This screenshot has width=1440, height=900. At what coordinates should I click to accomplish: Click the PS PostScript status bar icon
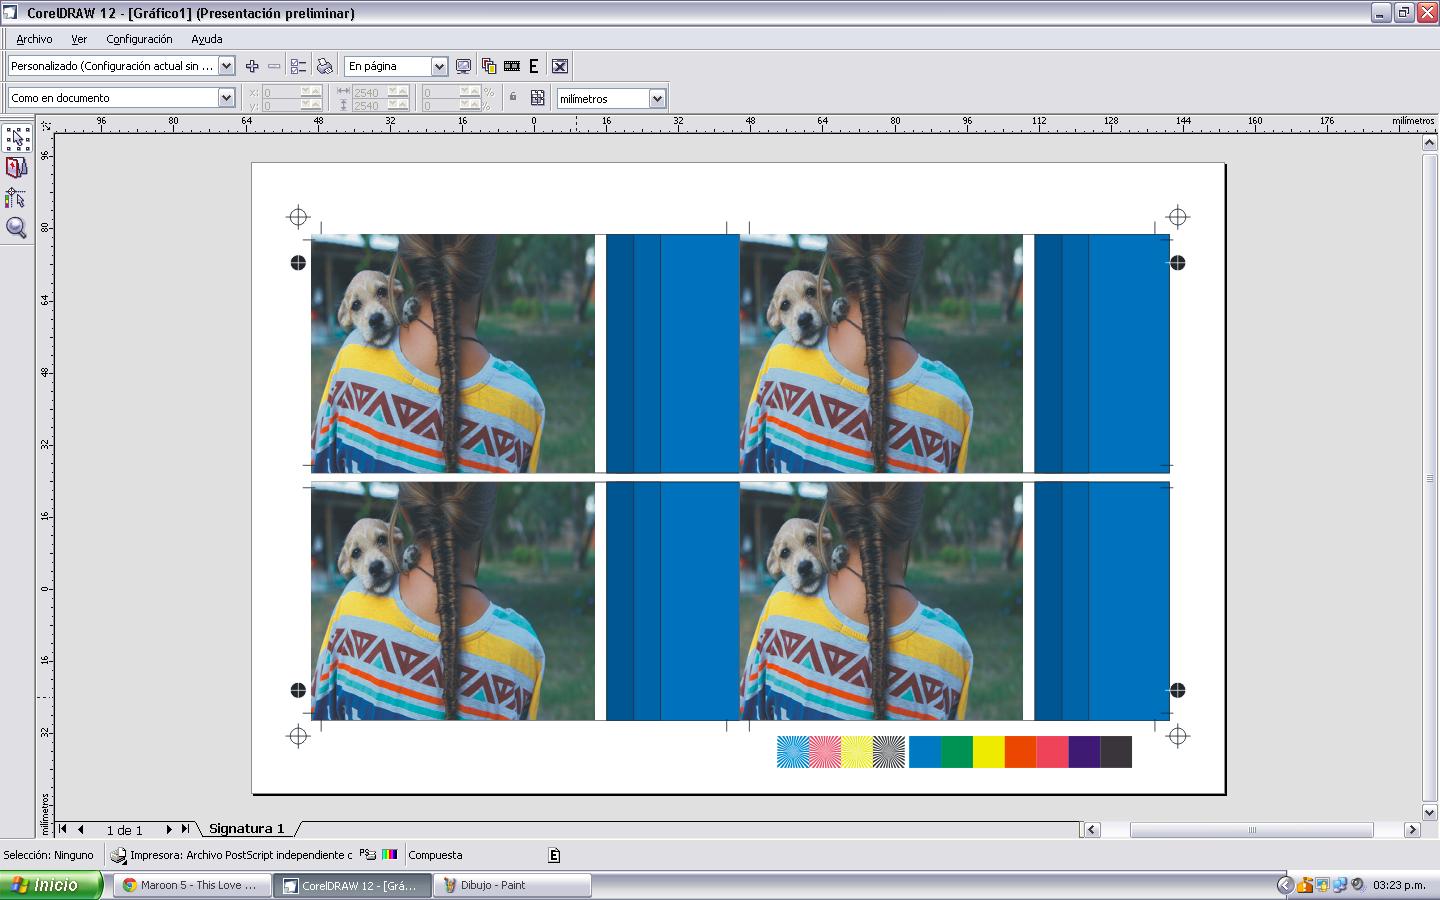coord(367,854)
